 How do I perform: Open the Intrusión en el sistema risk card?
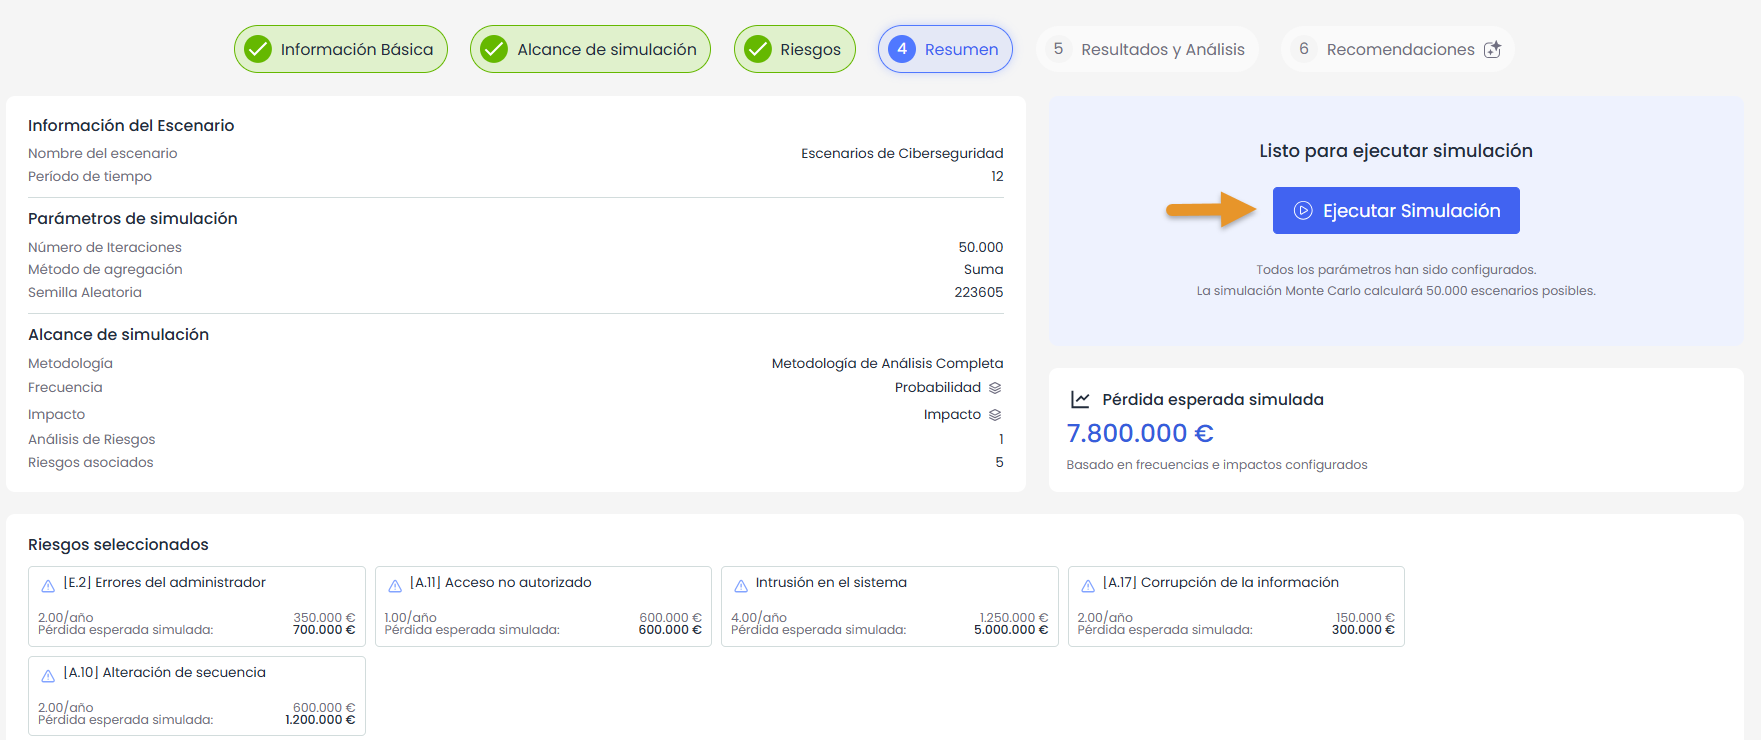click(890, 606)
